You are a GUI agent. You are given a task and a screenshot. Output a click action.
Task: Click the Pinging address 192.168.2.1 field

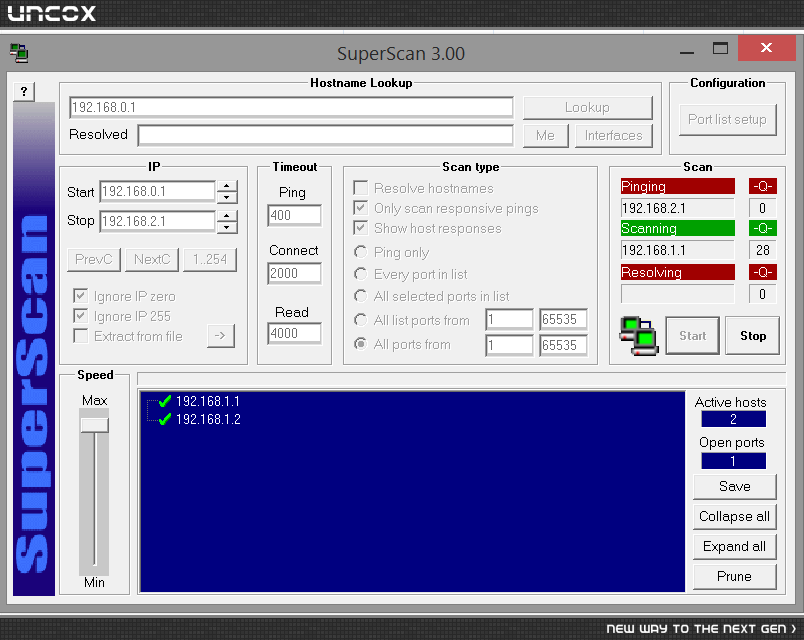click(677, 208)
